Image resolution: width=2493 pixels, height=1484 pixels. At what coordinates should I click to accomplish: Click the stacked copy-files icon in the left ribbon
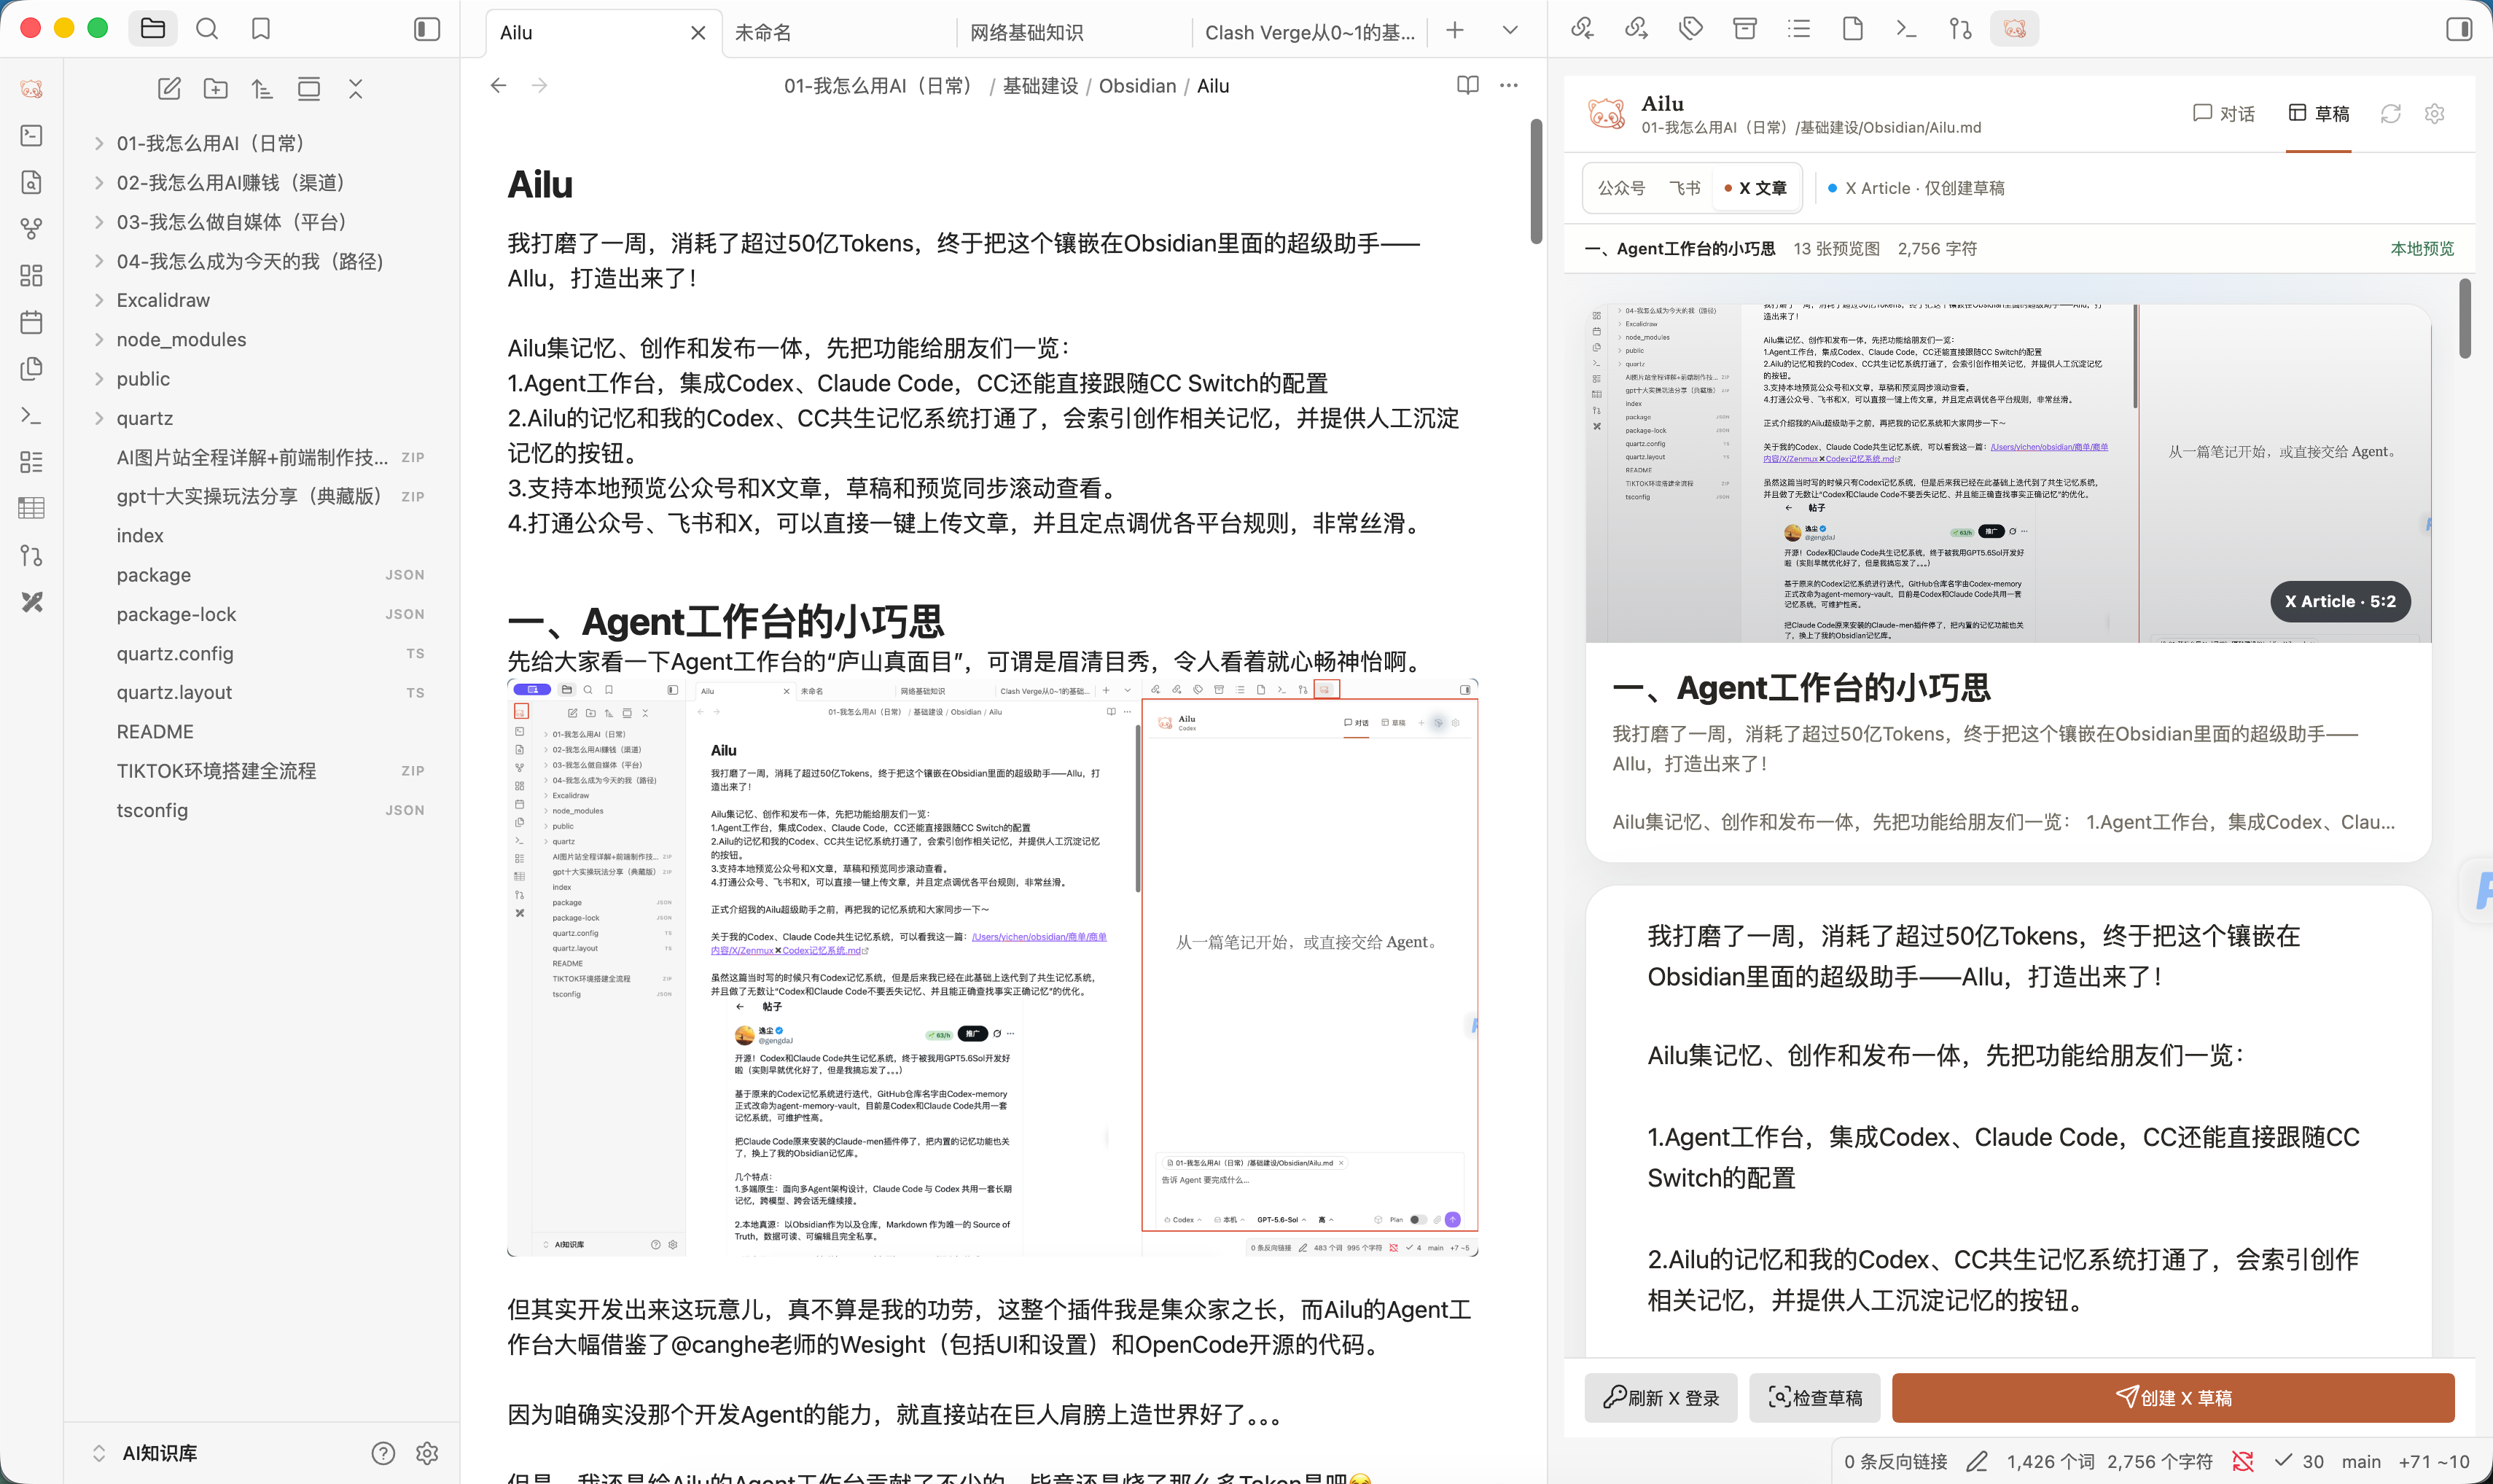pyautogui.click(x=32, y=369)
